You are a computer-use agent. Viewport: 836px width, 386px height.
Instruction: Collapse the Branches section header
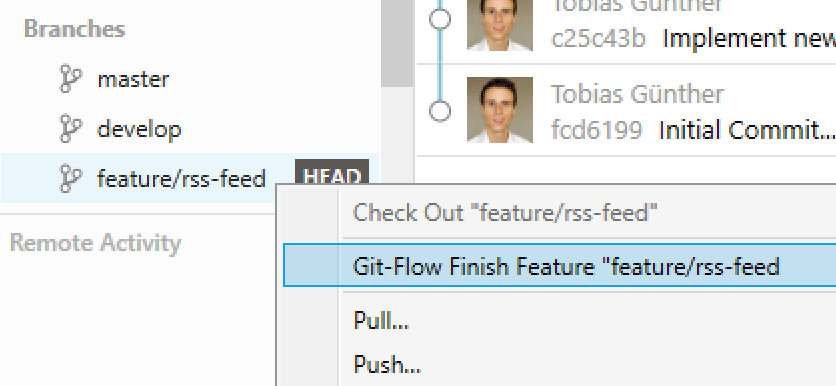pos(74,29)
